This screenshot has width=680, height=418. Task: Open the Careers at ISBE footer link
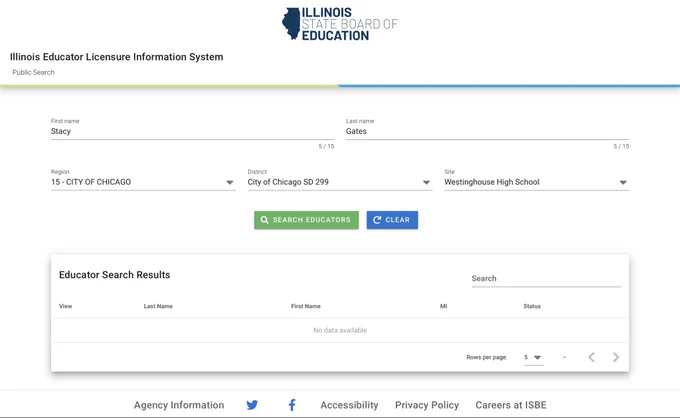point(511,405)
